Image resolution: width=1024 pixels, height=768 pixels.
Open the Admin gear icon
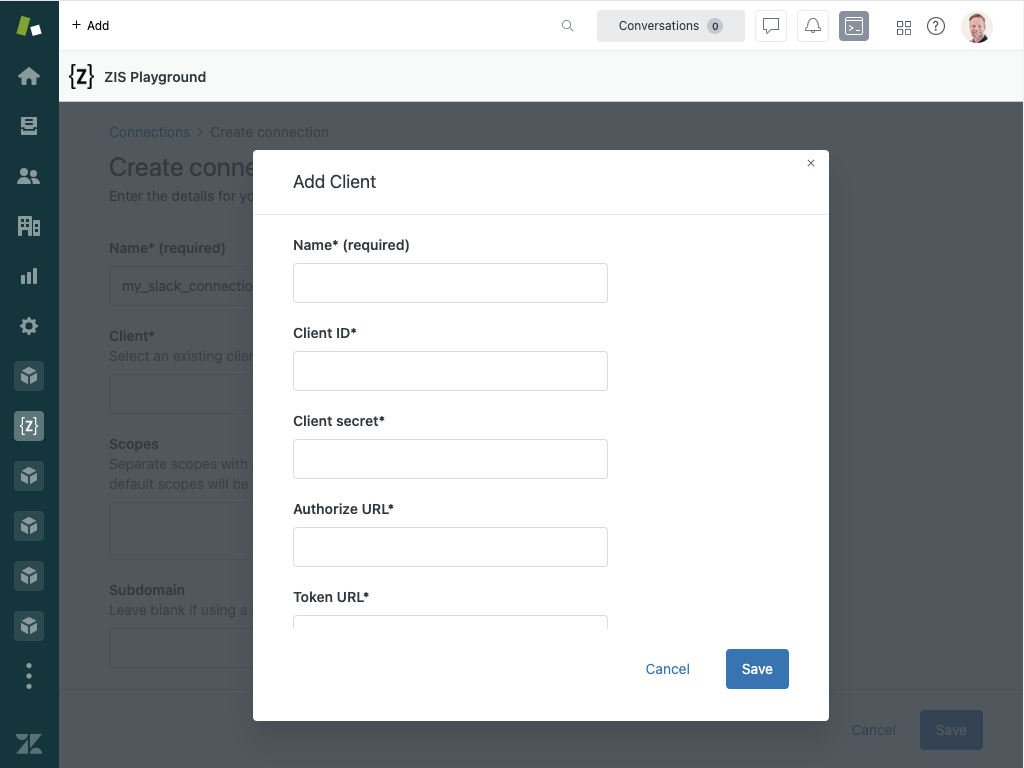coord(29,326)
